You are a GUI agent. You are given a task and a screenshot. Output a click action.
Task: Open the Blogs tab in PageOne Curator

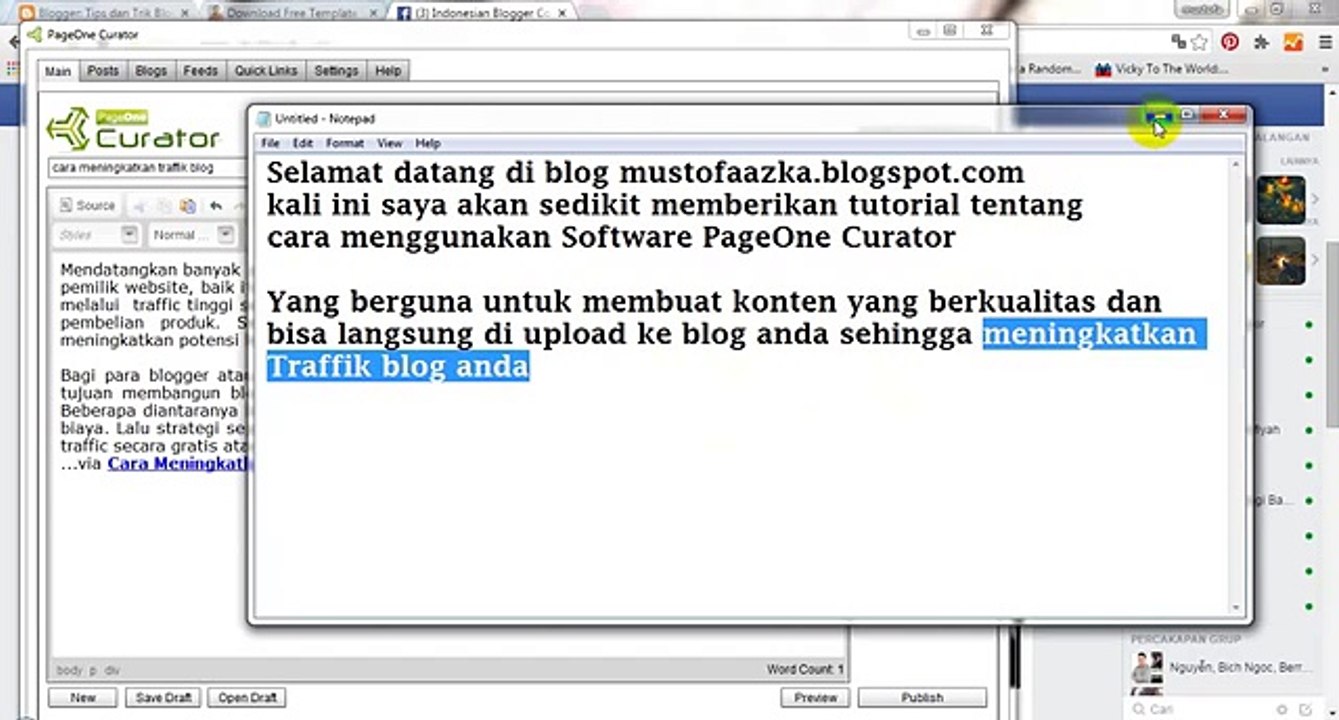(x=151, y=71)
